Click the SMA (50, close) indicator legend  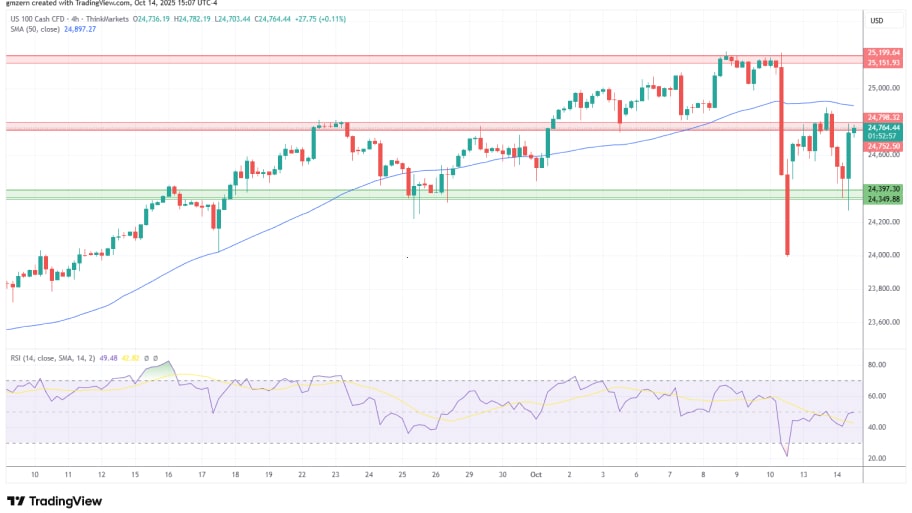[33, 29]
